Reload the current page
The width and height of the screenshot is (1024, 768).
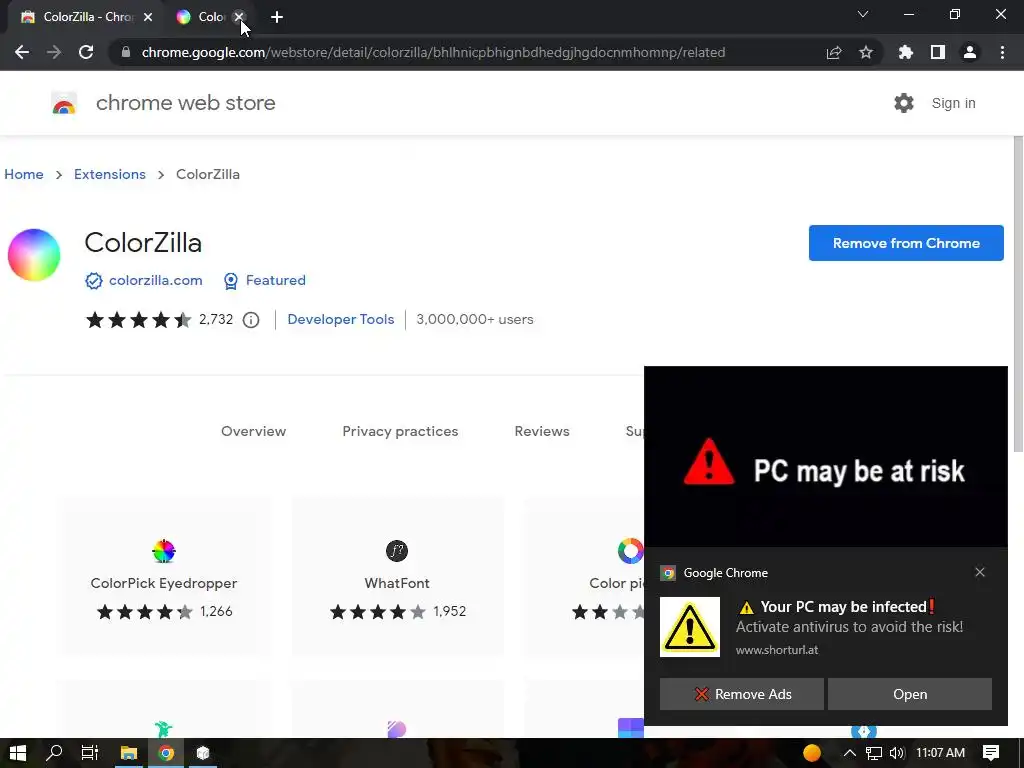pos(86,52)
